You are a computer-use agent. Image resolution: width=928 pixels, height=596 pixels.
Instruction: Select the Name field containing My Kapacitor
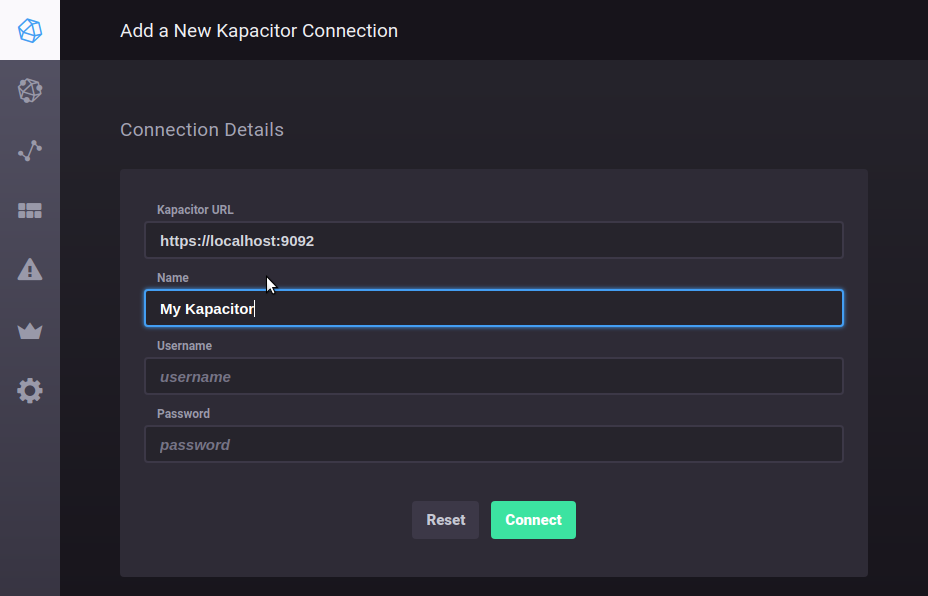(x=493, y=308)
